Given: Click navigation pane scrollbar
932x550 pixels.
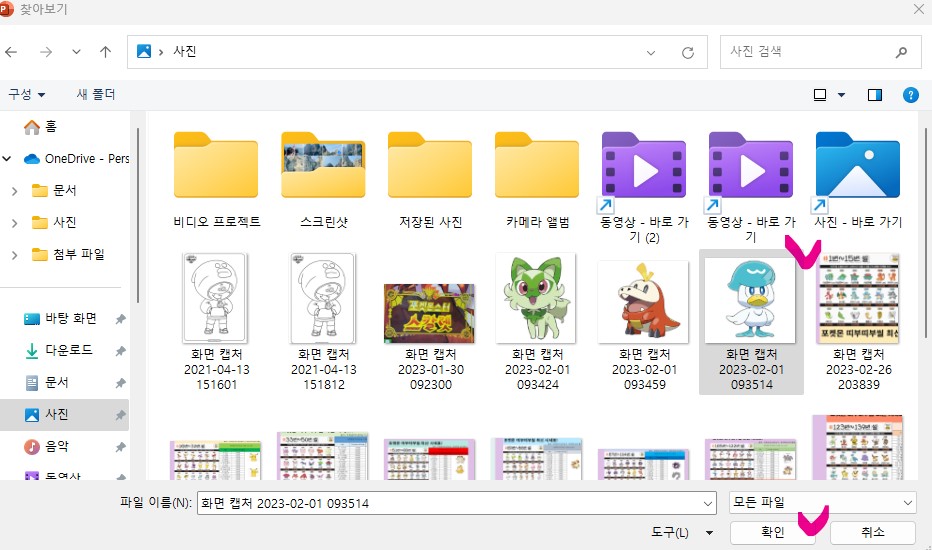Looking at the screenshot, I should pos(138,215).
